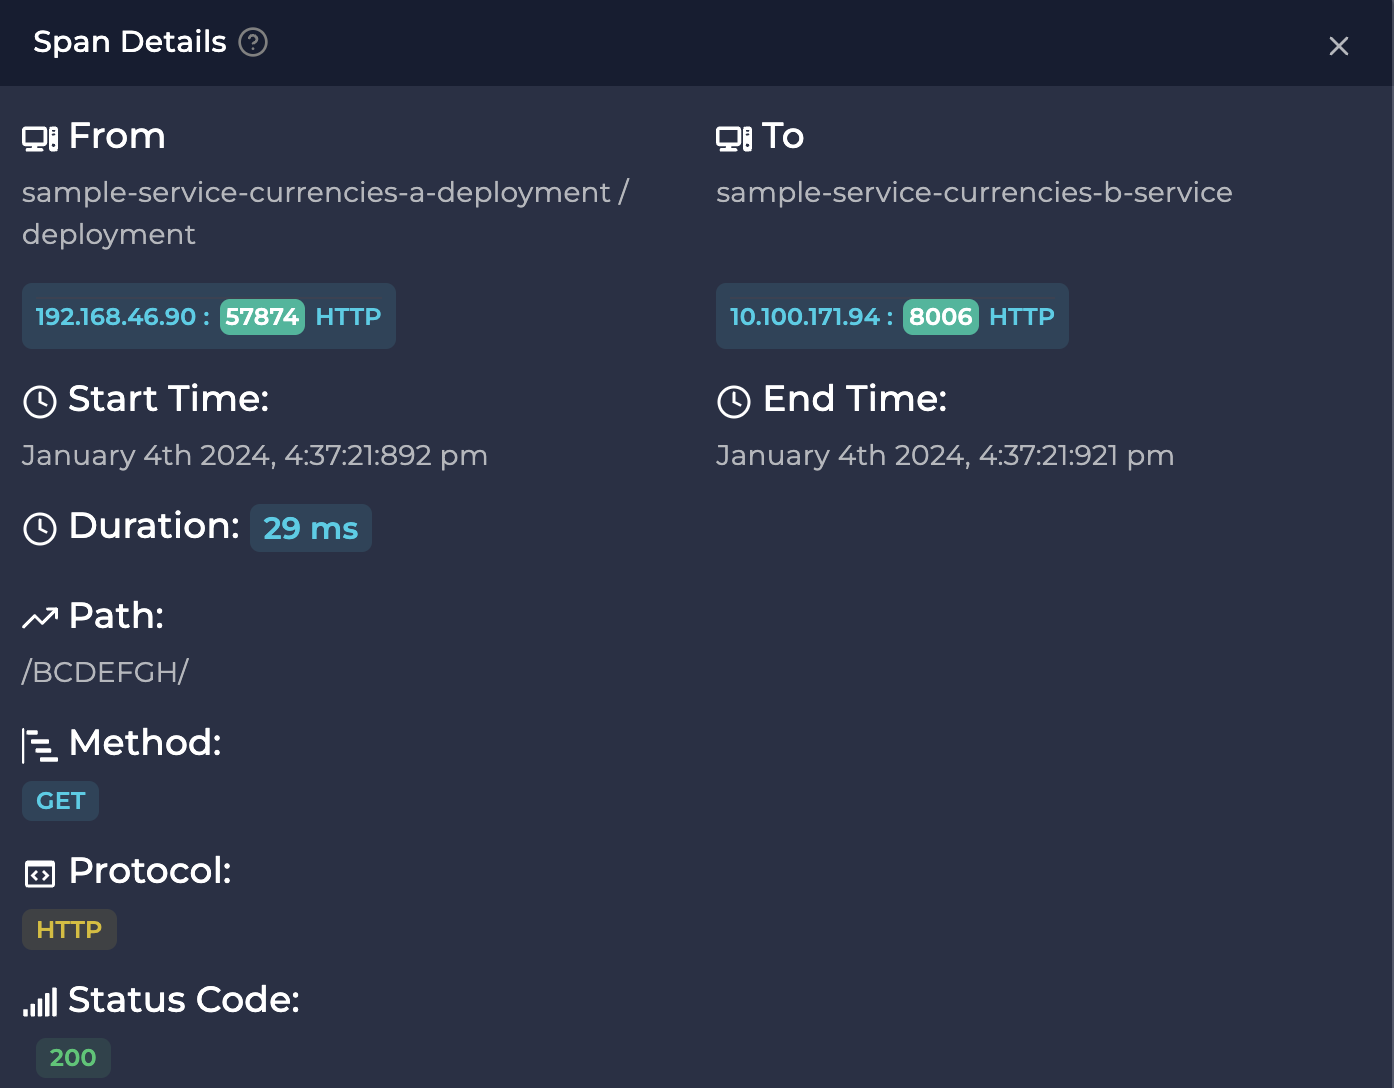The height and width of the screenshot is (1088, 1394).
Task: Click the destination IP 10.100.171.94
Action: coord(804,317)
